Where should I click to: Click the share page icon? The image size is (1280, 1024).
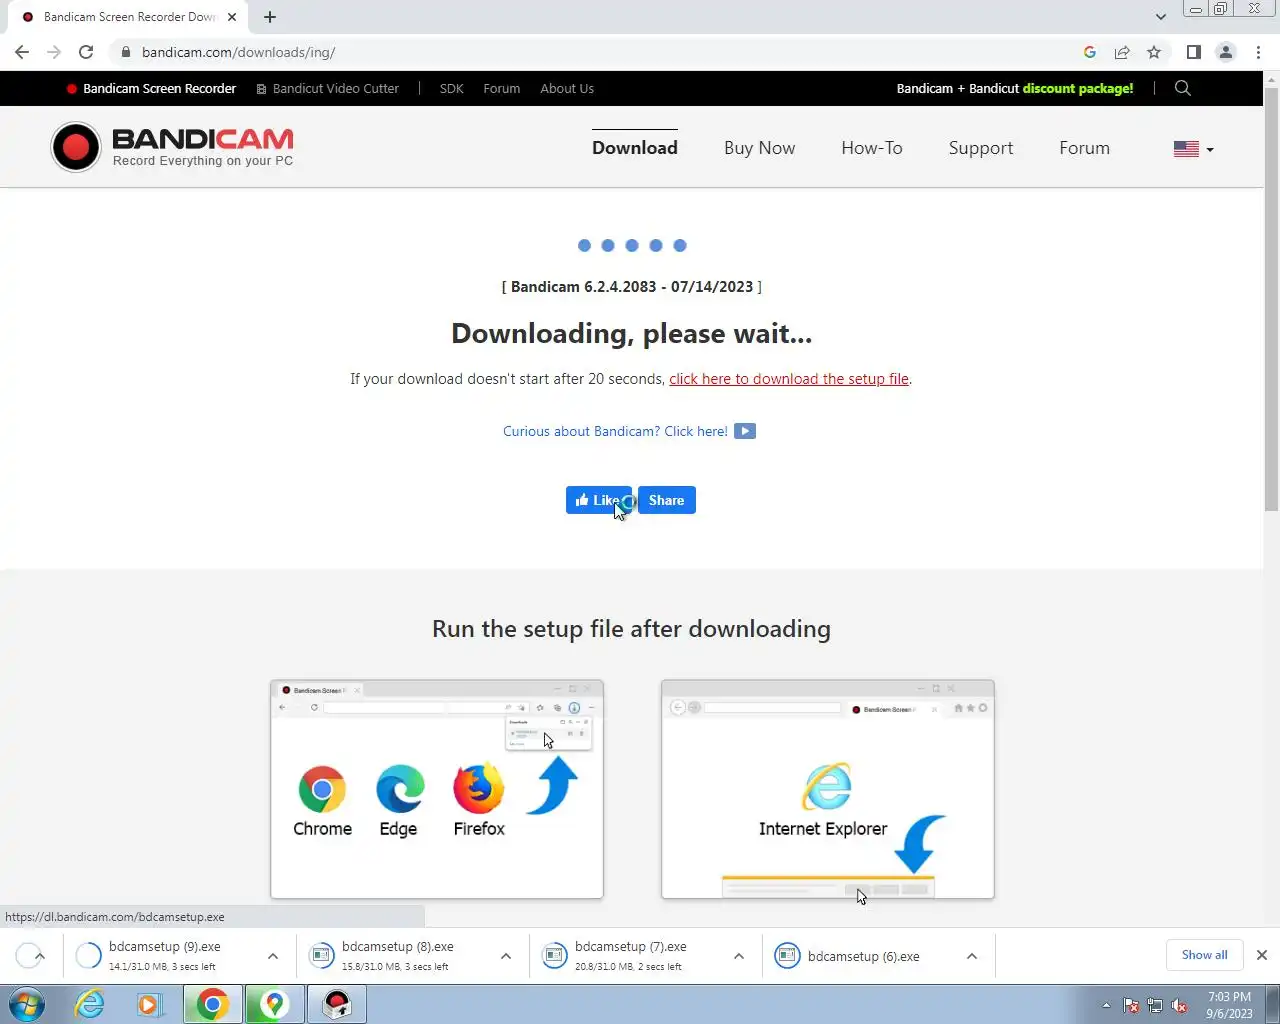pyautogui.click(x=1122, y=52)
